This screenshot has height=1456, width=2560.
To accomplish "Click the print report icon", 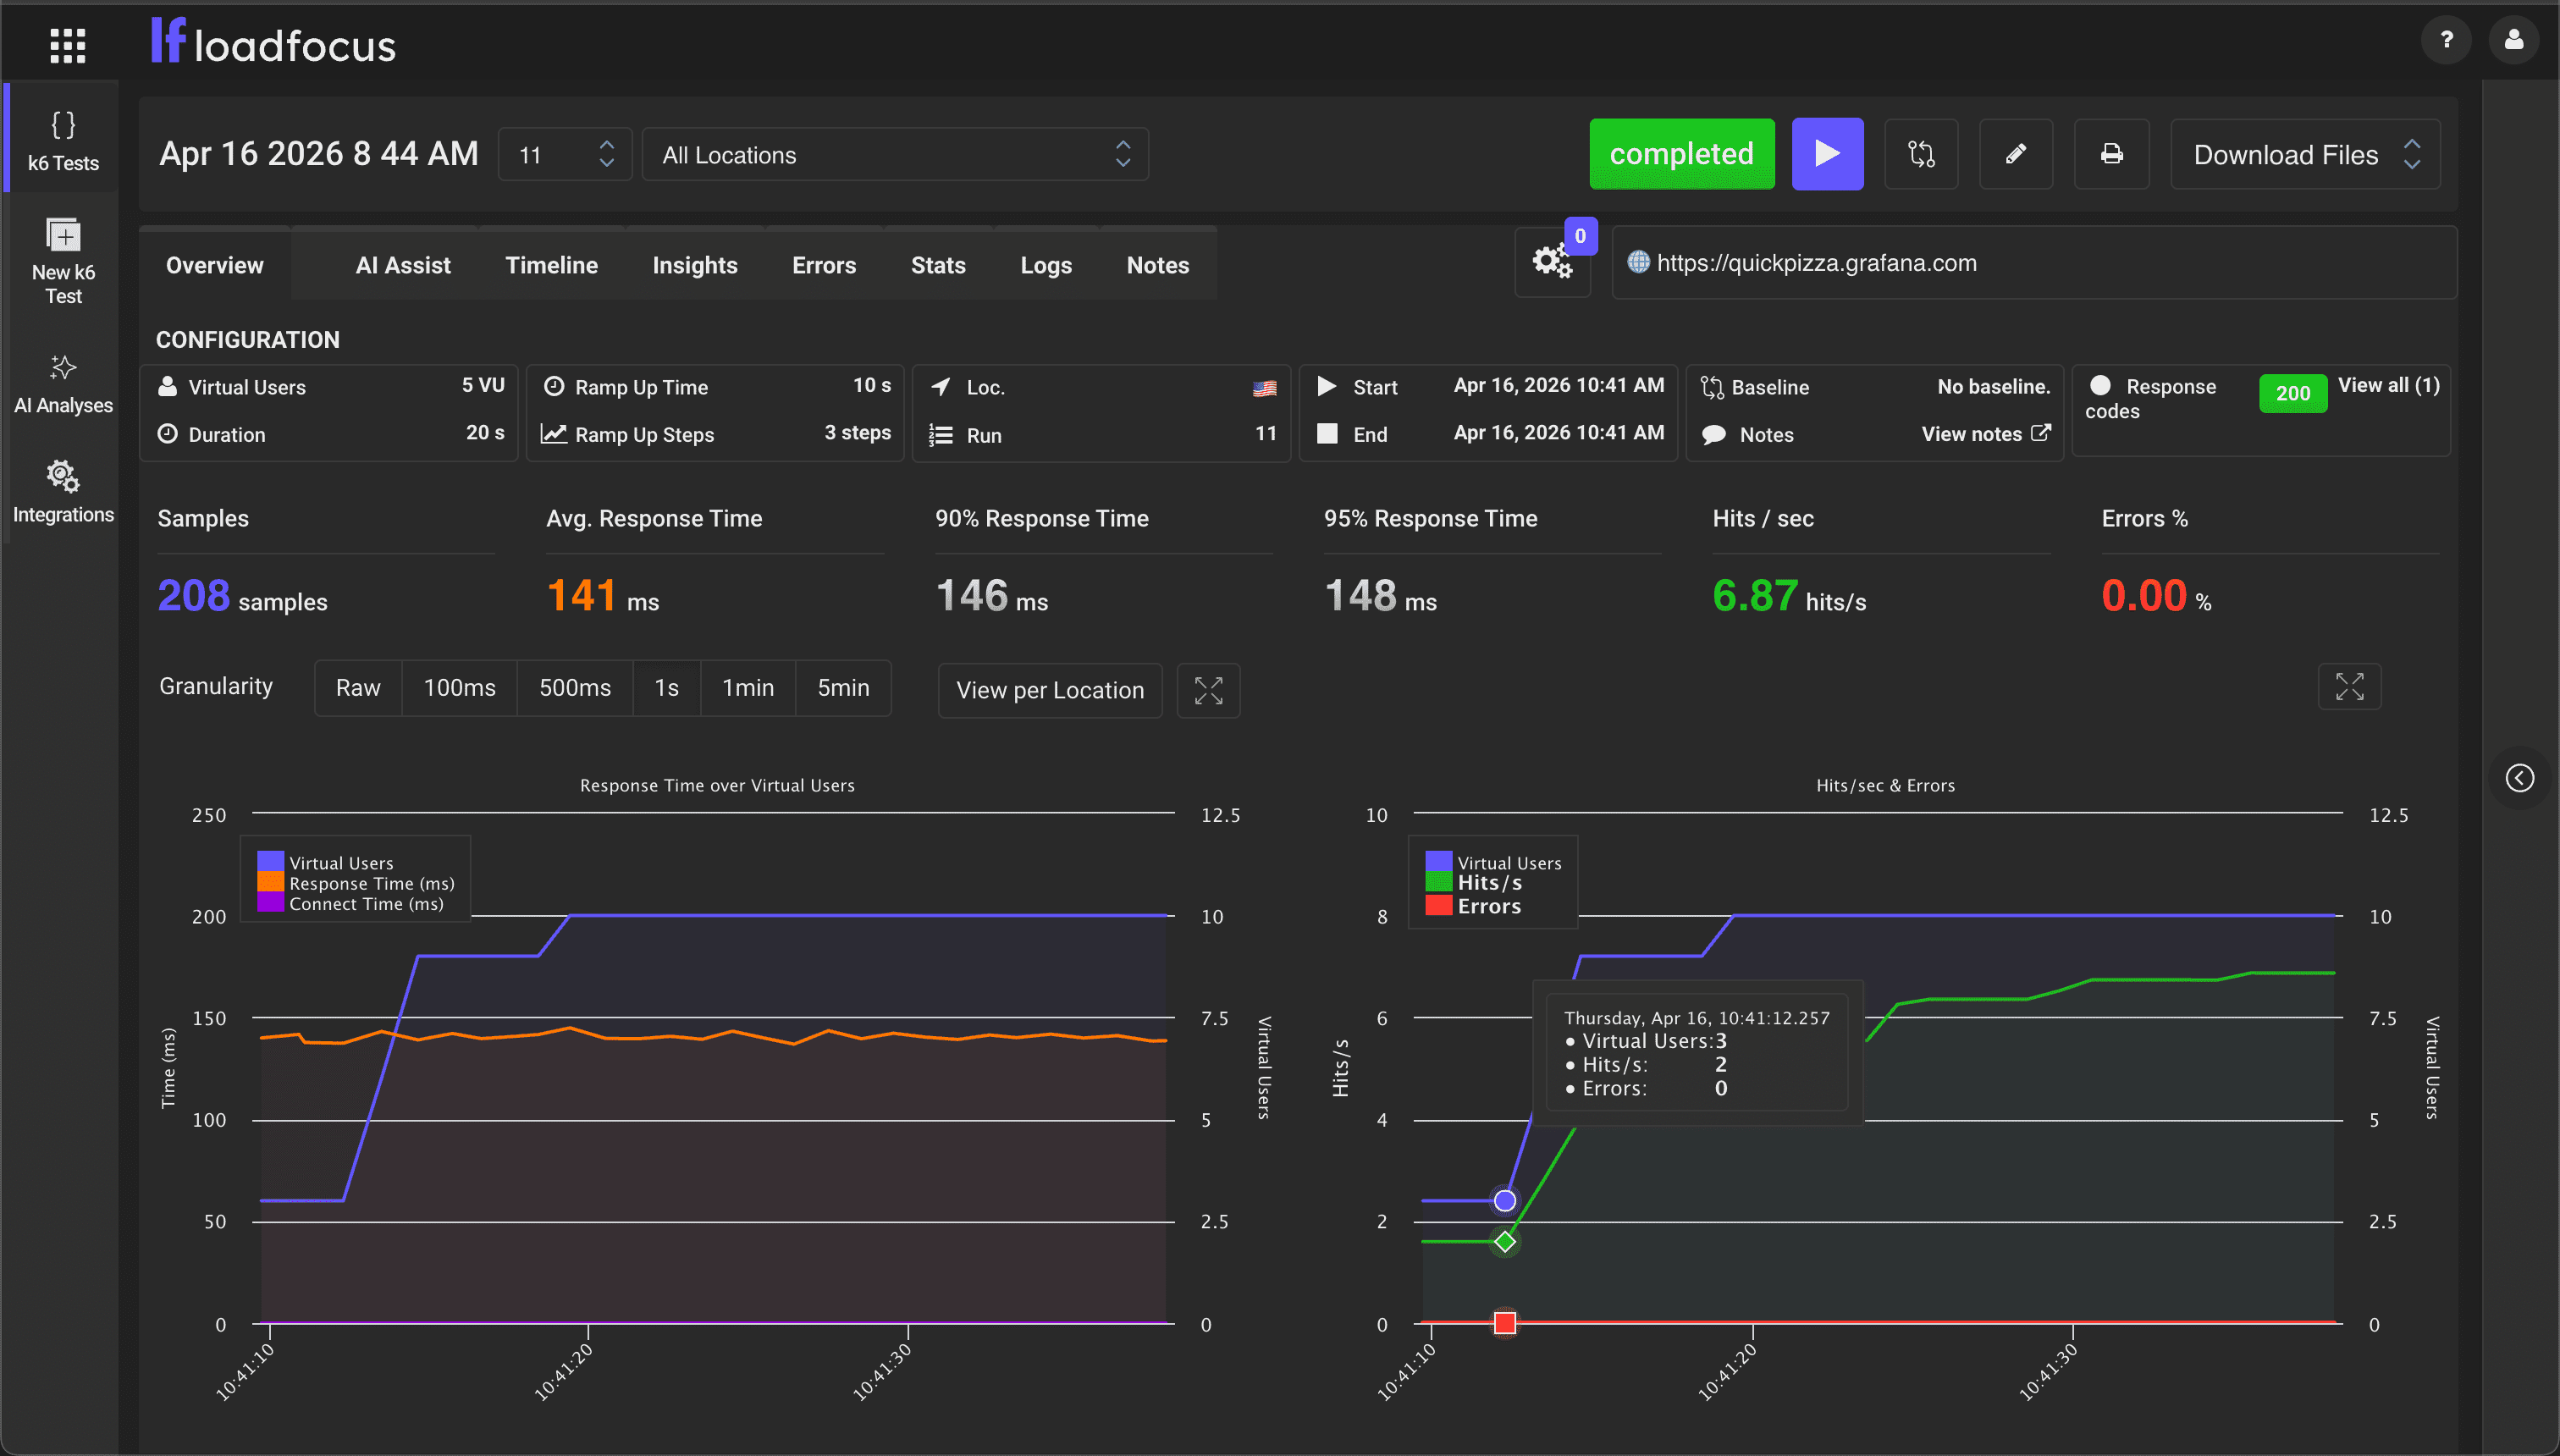I will (2111, 154).
